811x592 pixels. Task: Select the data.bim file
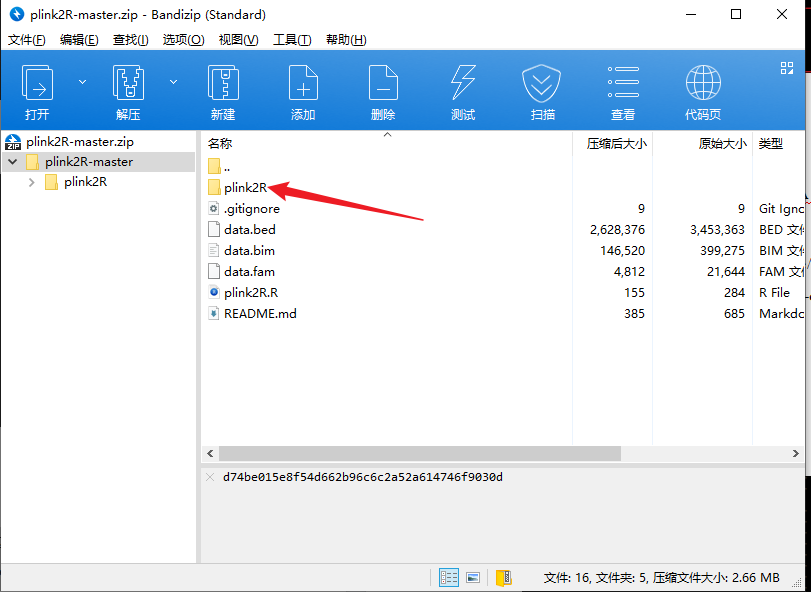click(x=249, y=251)
